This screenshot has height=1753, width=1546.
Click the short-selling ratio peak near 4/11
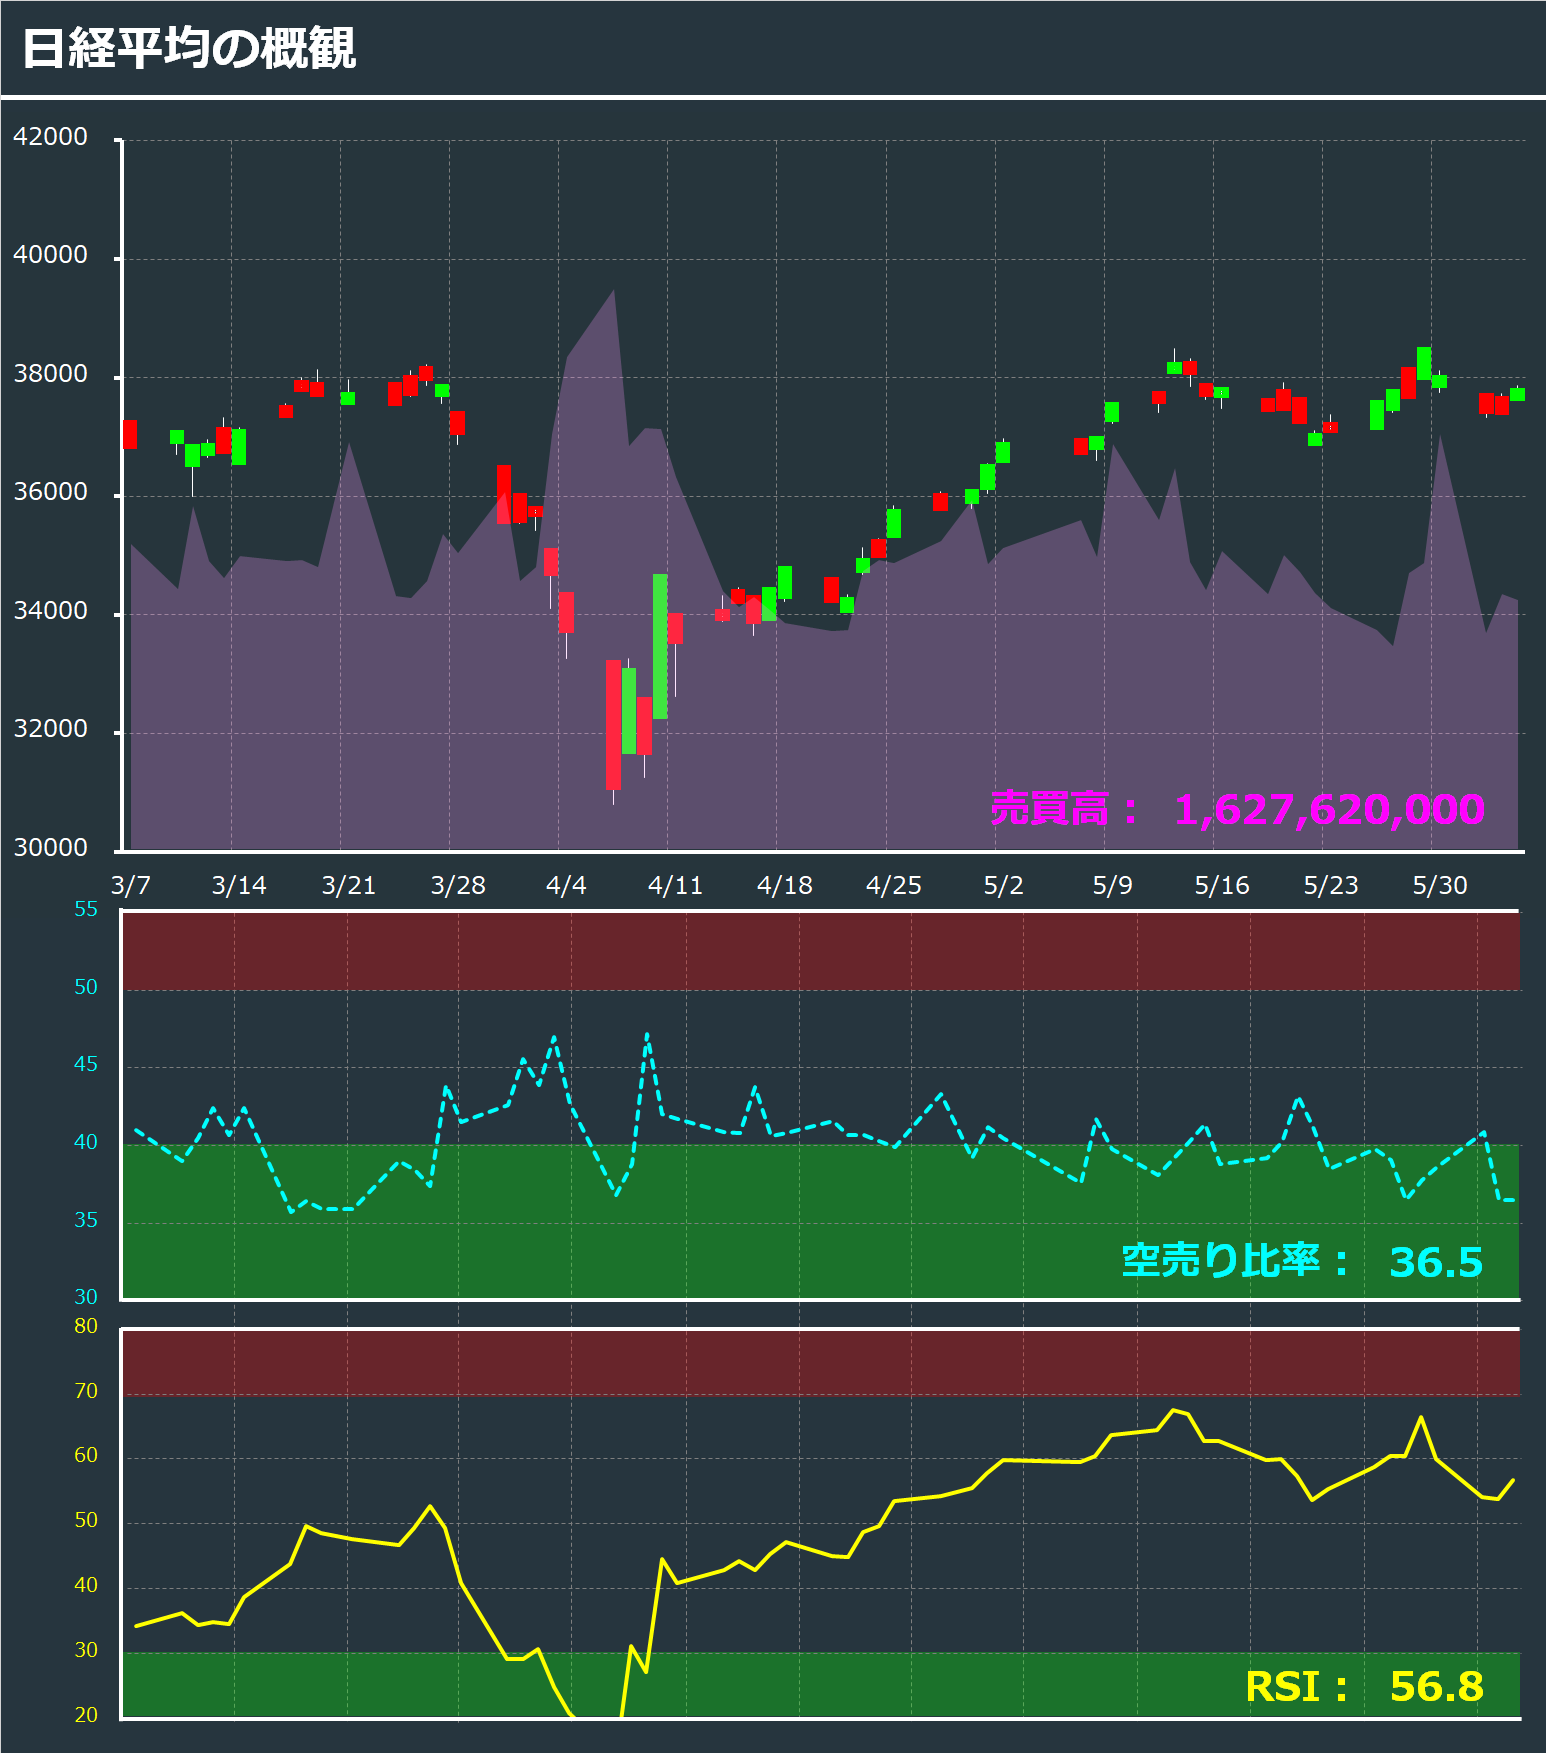pyautogui.click(x=647, y=1034)
